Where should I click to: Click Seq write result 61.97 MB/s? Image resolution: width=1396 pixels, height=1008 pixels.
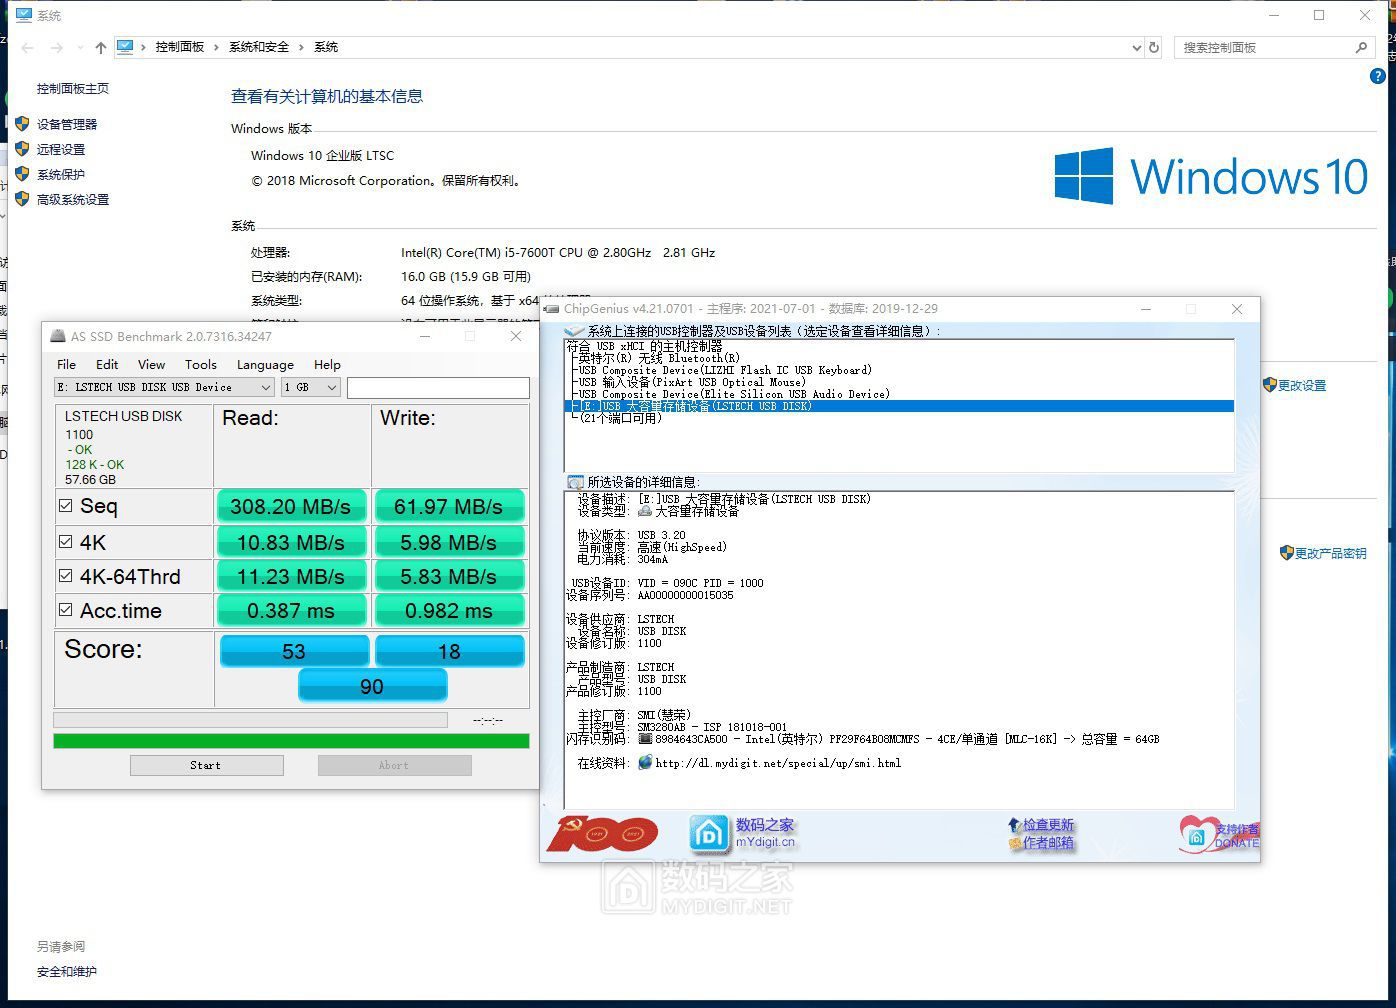(x=449, y=506)
